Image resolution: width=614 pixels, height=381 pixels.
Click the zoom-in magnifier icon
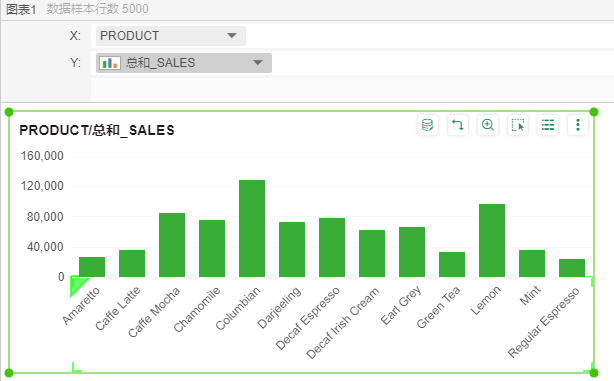488,125
